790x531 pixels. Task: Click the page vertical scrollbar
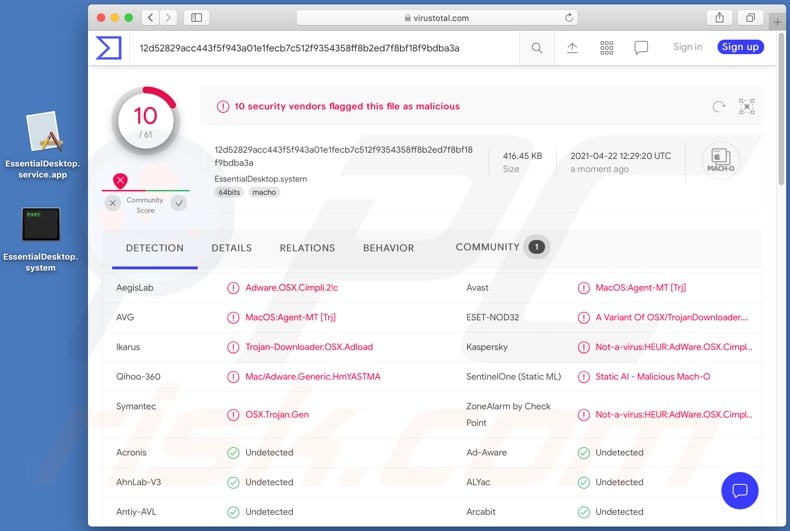coord(781,108)
